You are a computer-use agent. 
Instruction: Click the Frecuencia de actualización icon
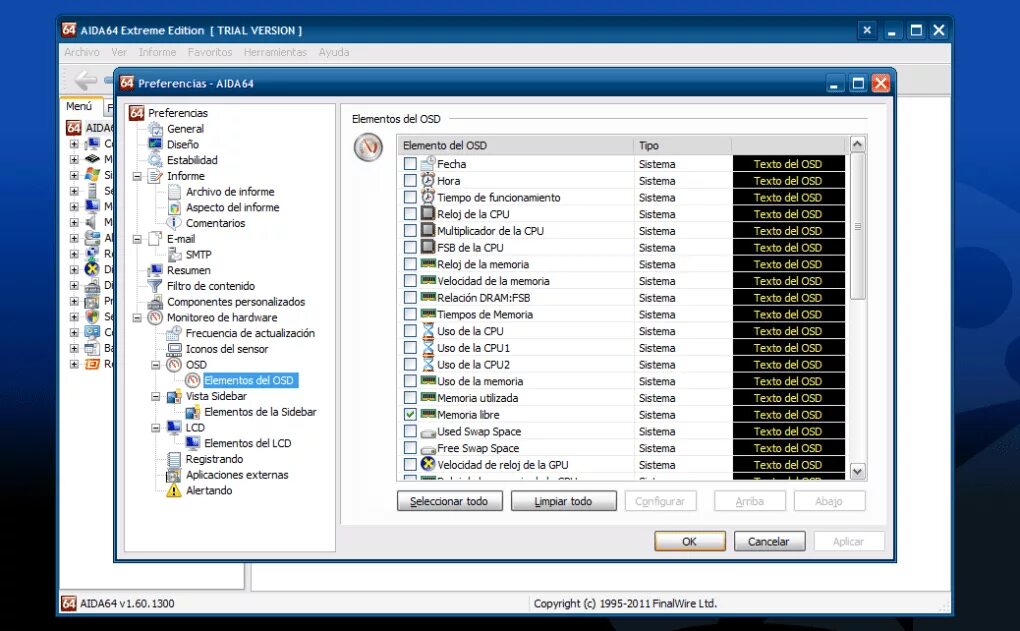174,333
